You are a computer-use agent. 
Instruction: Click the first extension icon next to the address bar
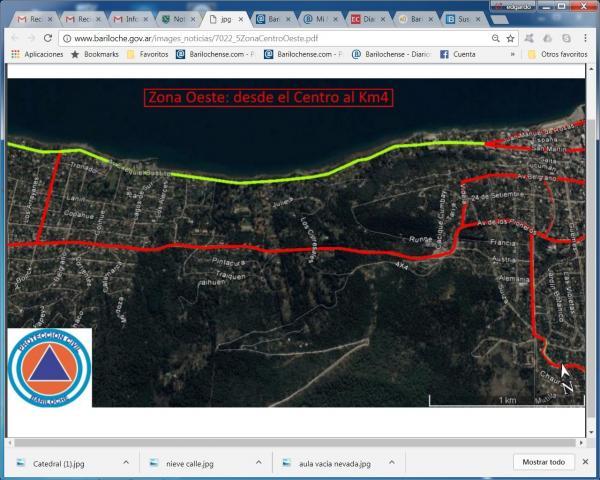(529, 38)
